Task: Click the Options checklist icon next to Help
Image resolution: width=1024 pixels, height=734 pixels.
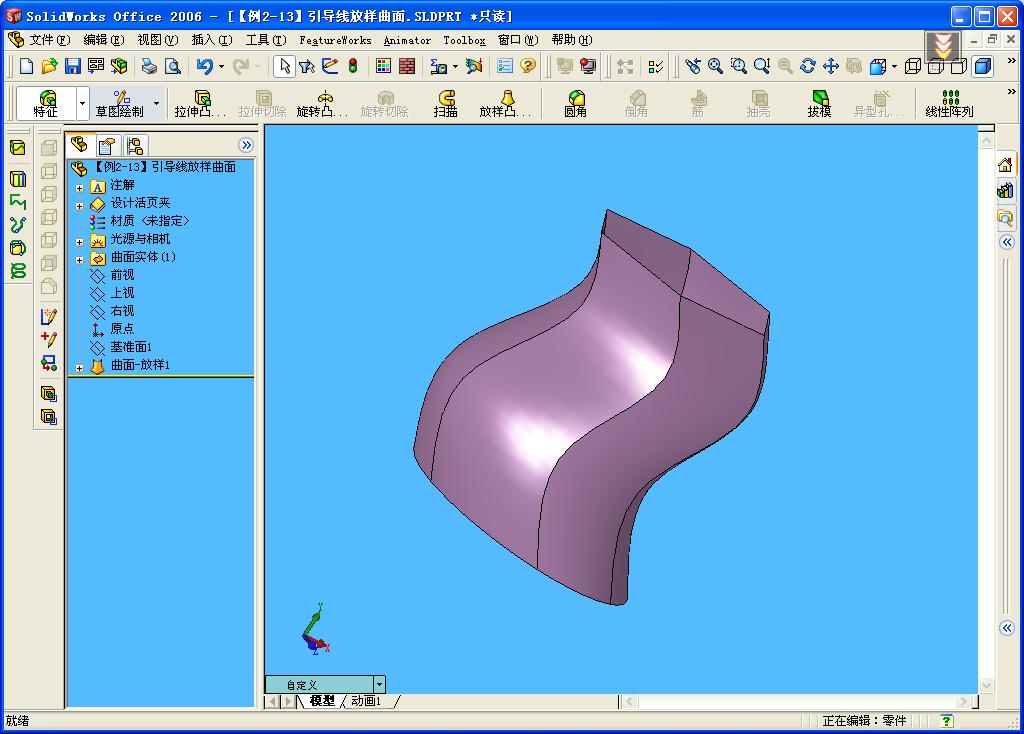Action: [x=505, y=66]
